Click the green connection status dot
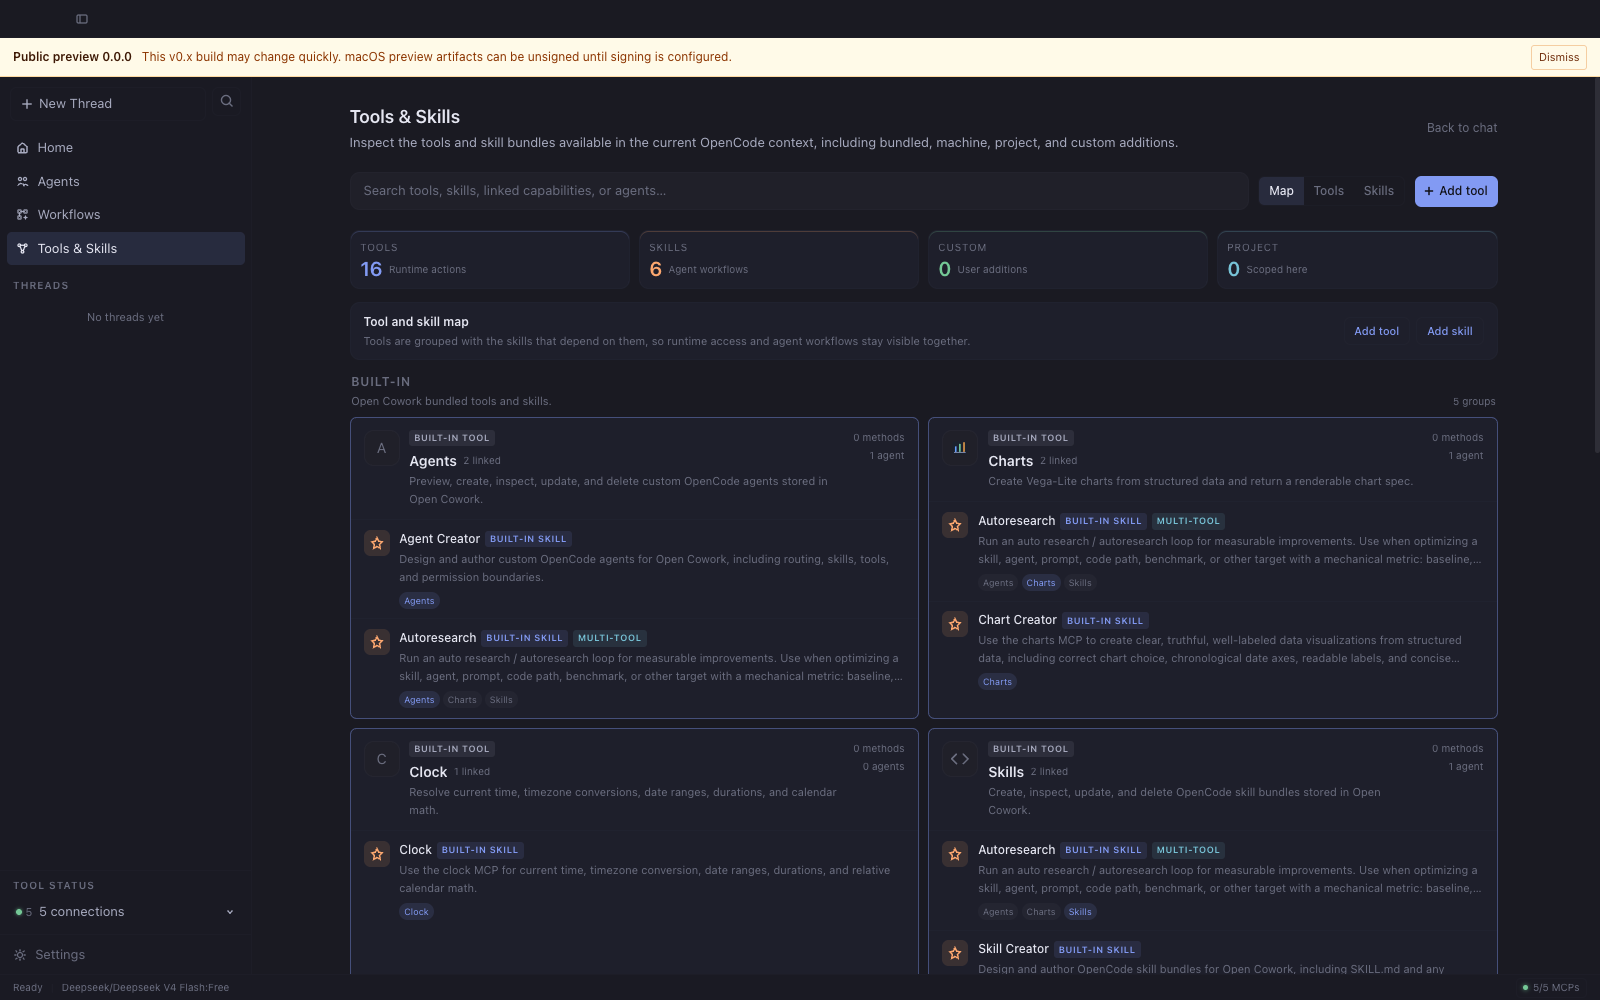Image resolution: width=1600 pixels, height=1000 pixels. pyautogui.click(x=18, y=912)
